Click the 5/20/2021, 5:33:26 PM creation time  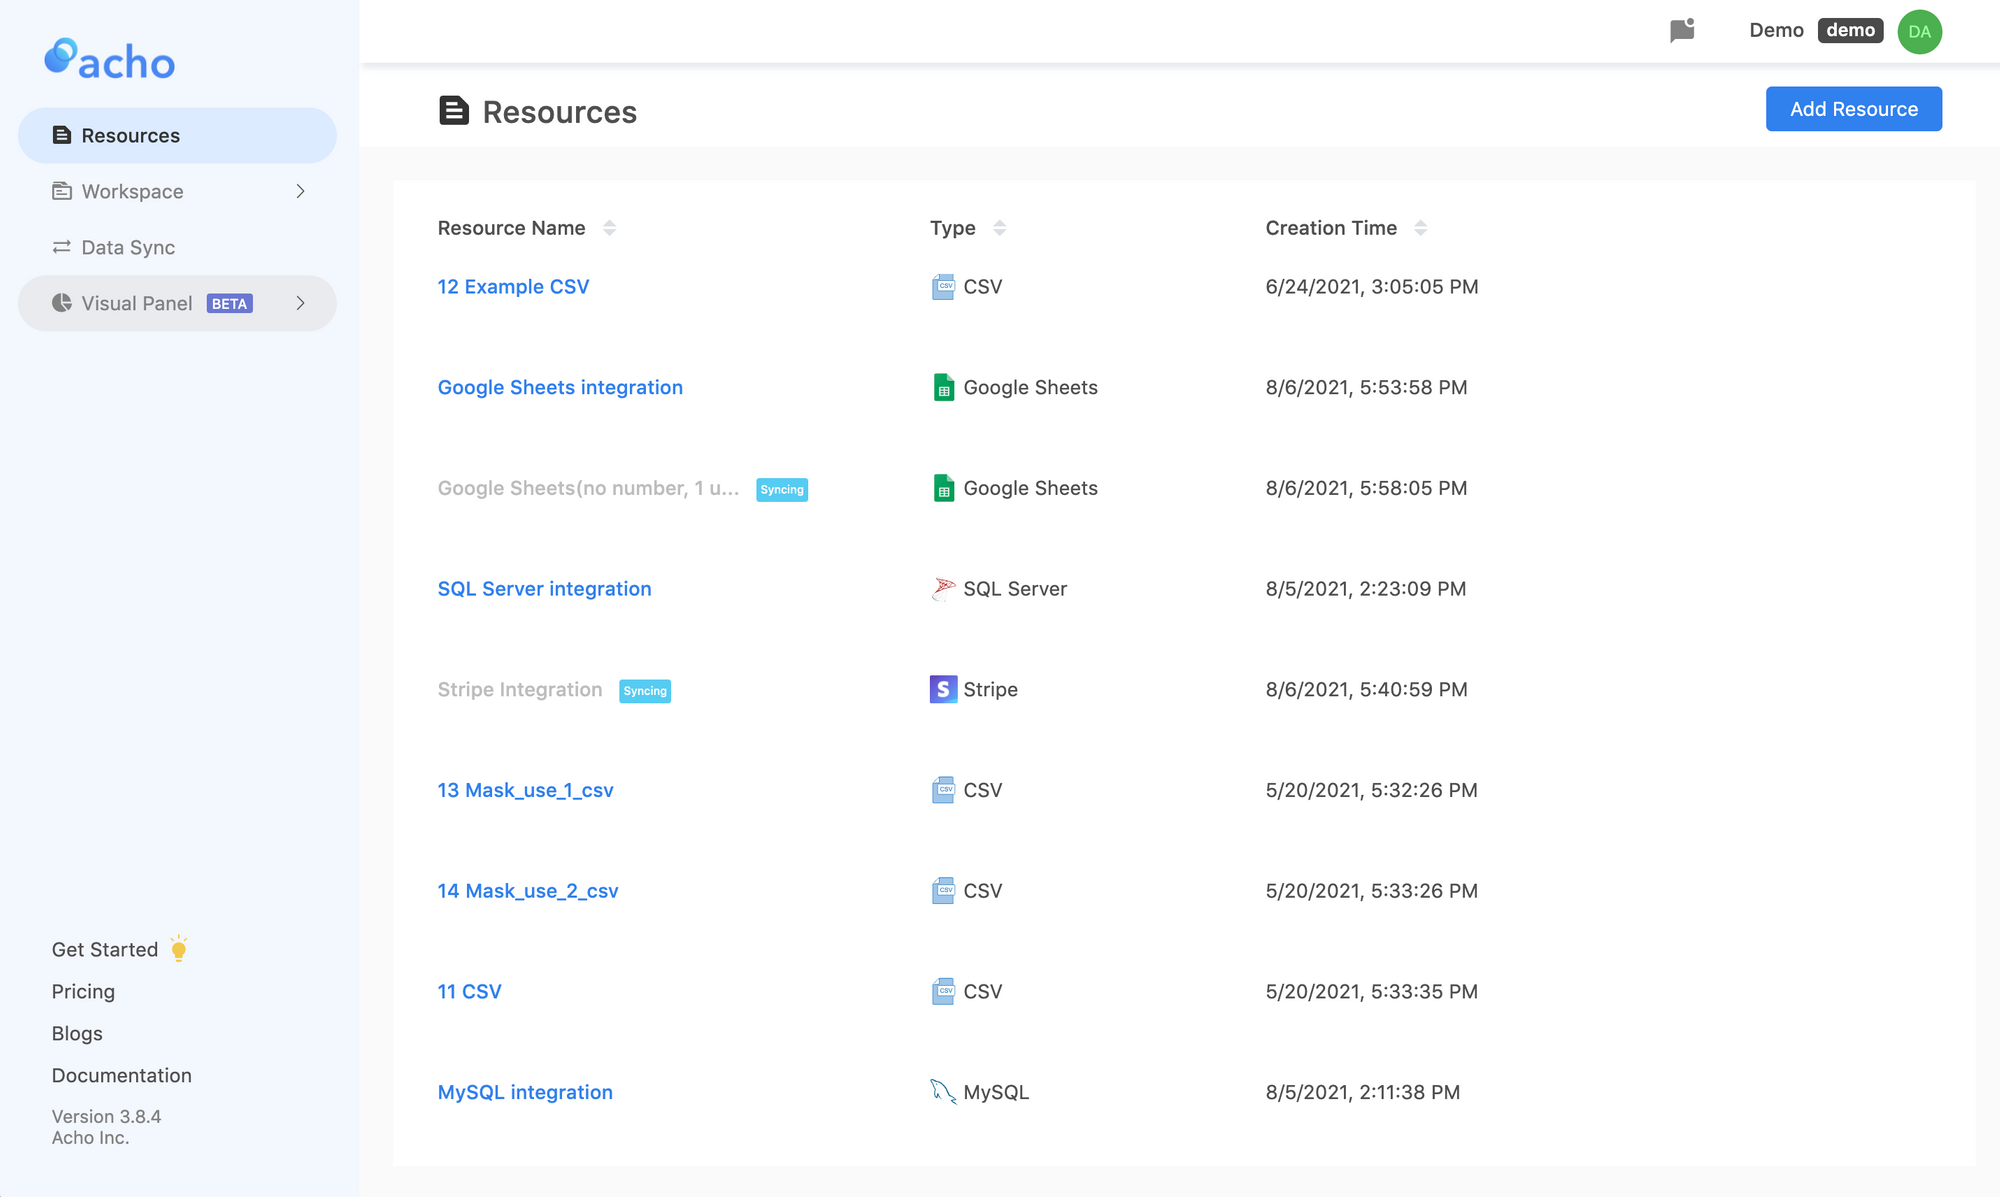click(1371, 891)
